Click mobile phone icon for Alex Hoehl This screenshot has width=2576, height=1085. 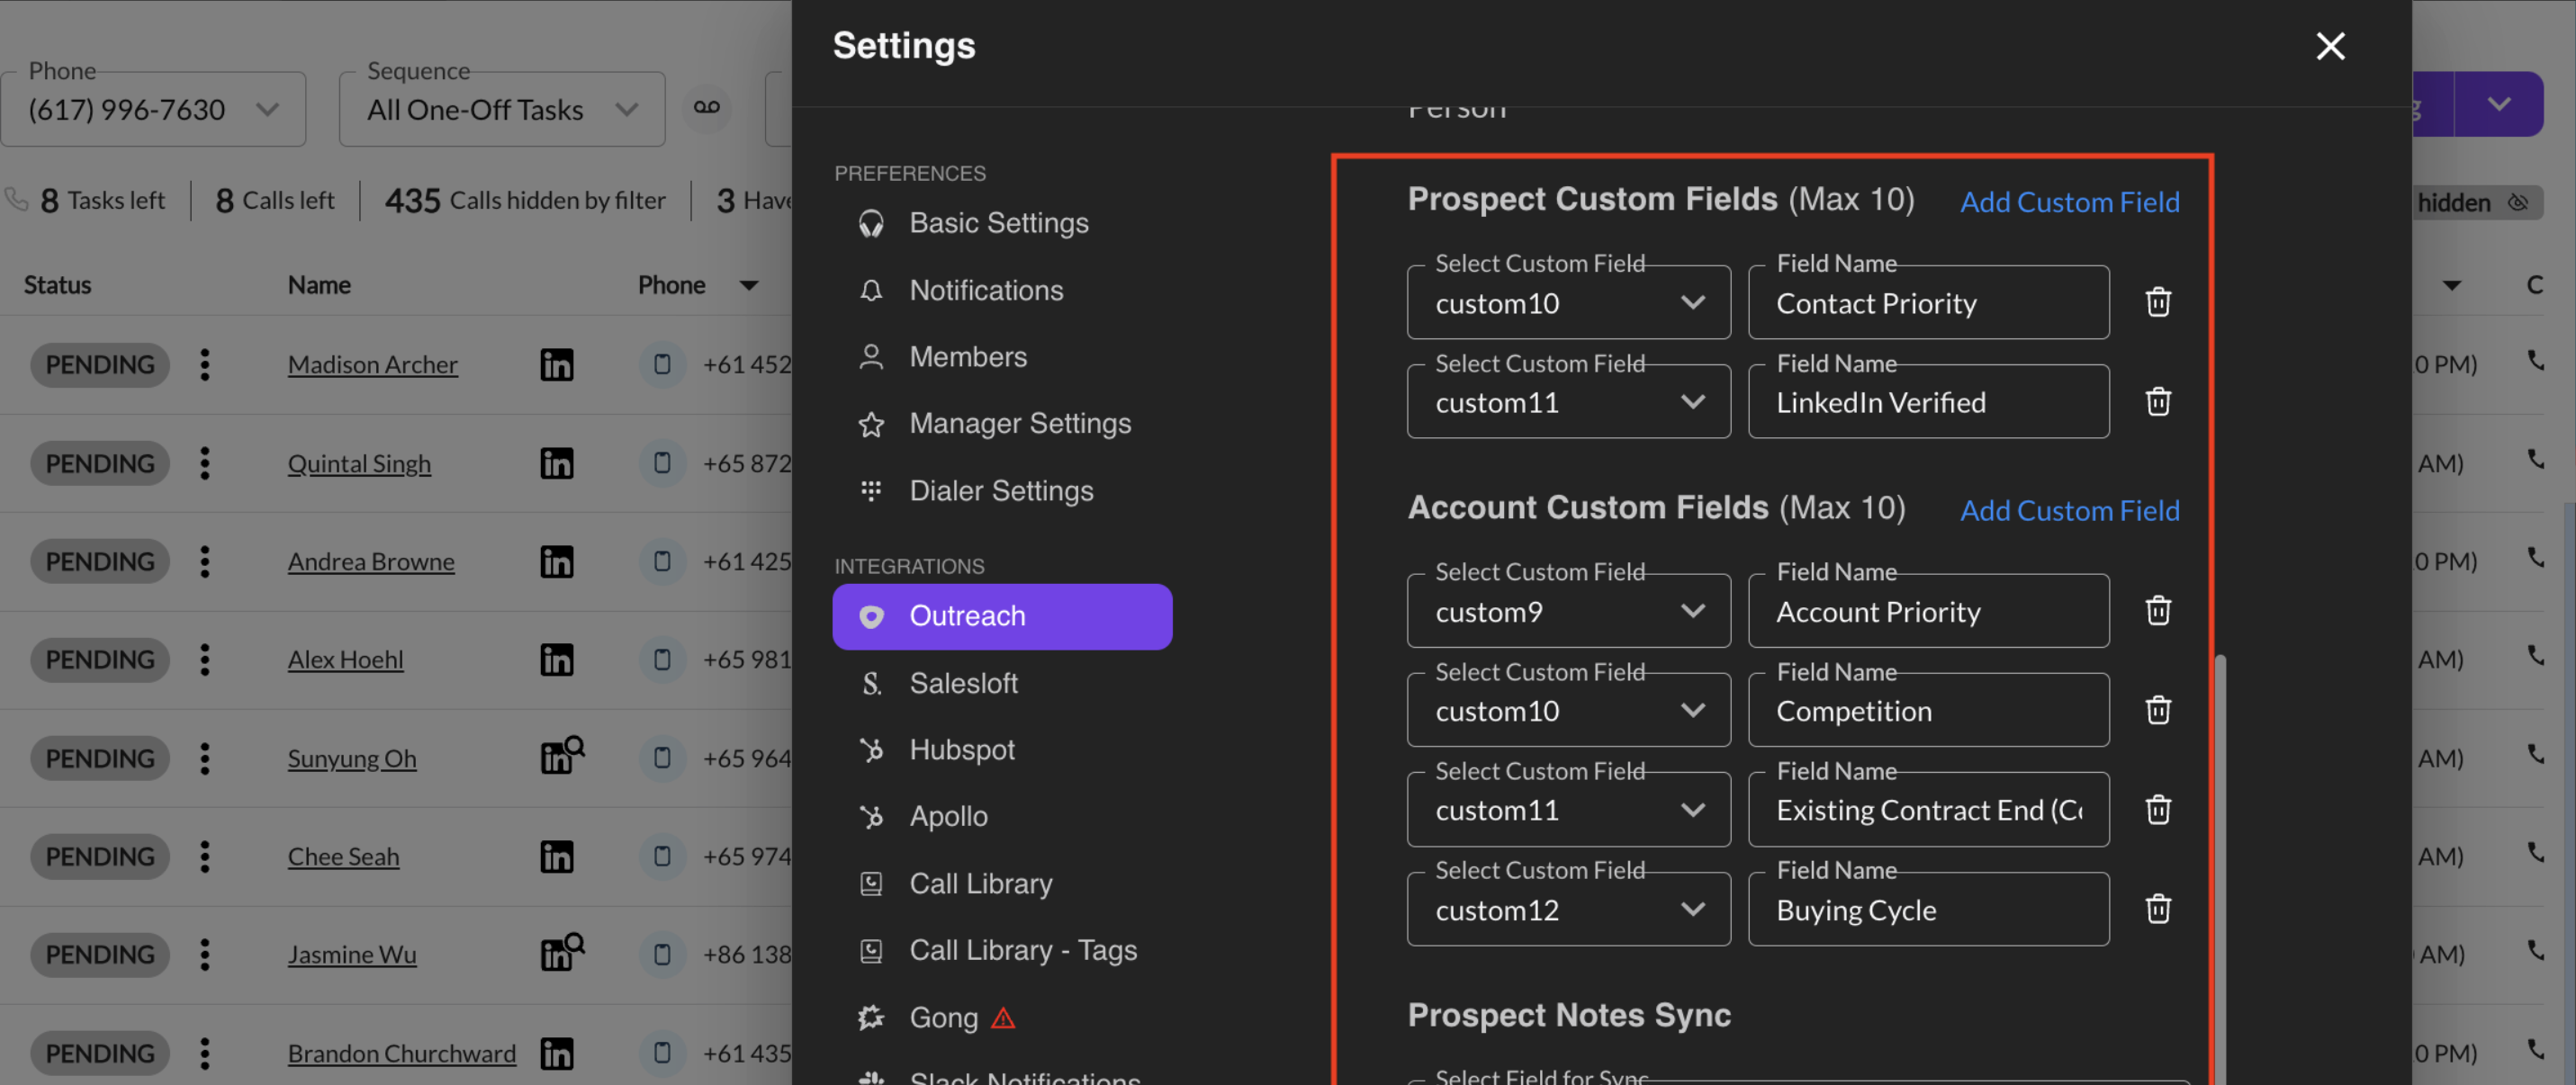(662, 660)
